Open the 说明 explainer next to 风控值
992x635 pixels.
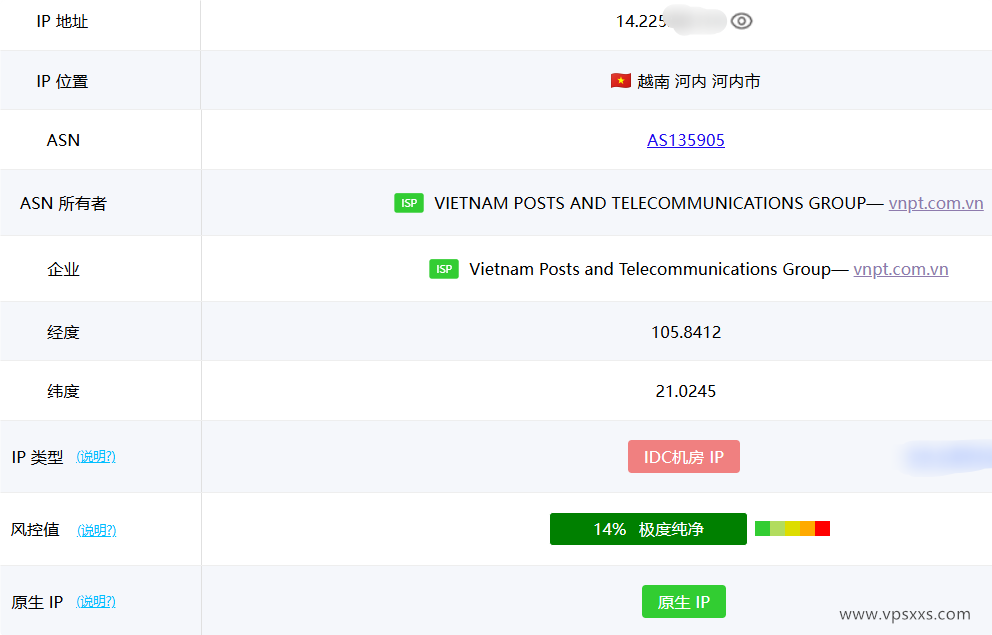[97, 530]
